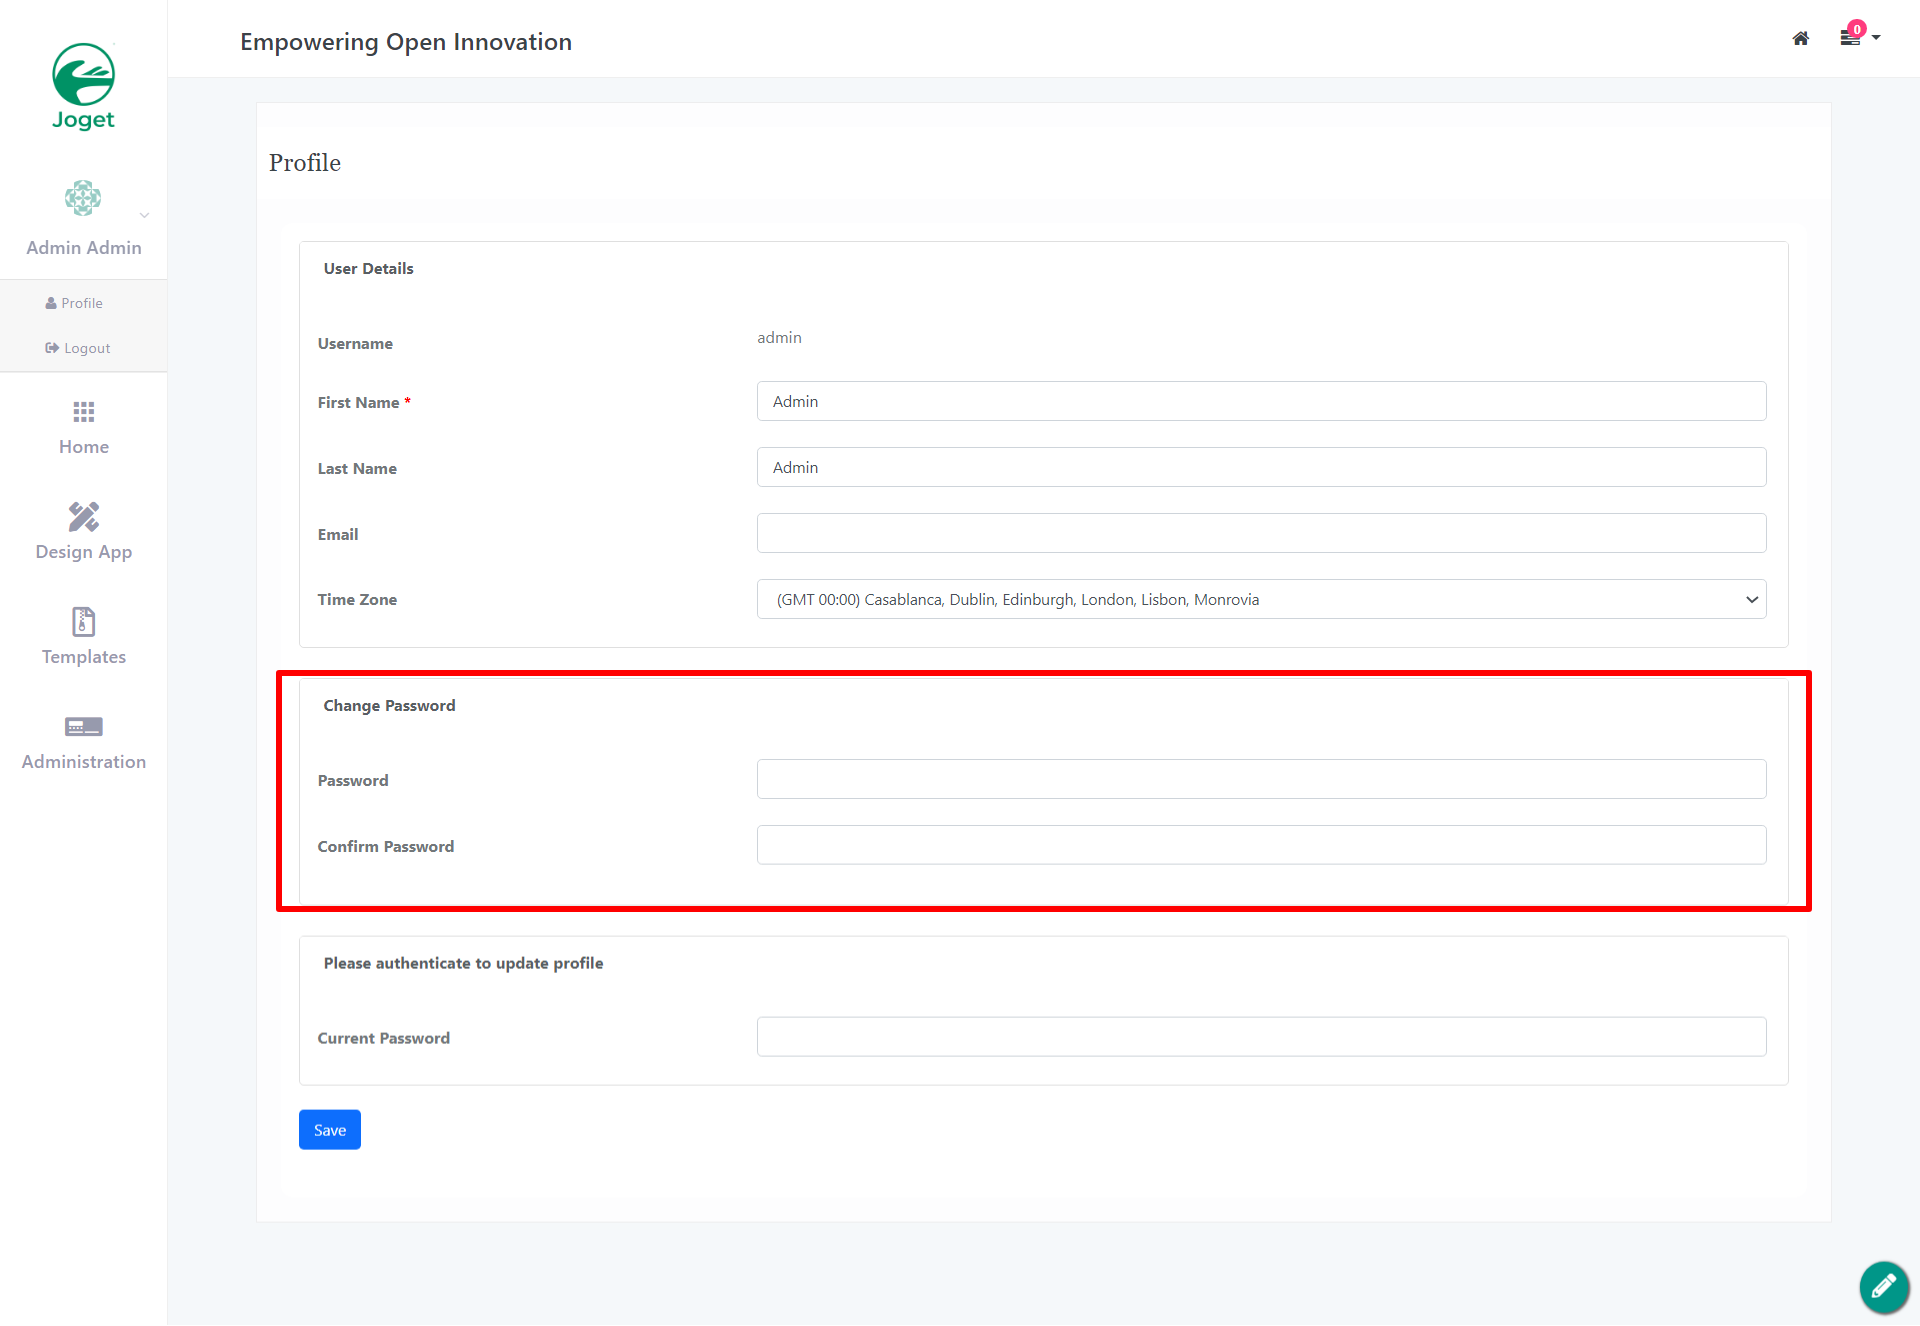The height and width of the screenshot is (1326, 1920).
Task: Open the Administration panel icon
Action: 83,727
